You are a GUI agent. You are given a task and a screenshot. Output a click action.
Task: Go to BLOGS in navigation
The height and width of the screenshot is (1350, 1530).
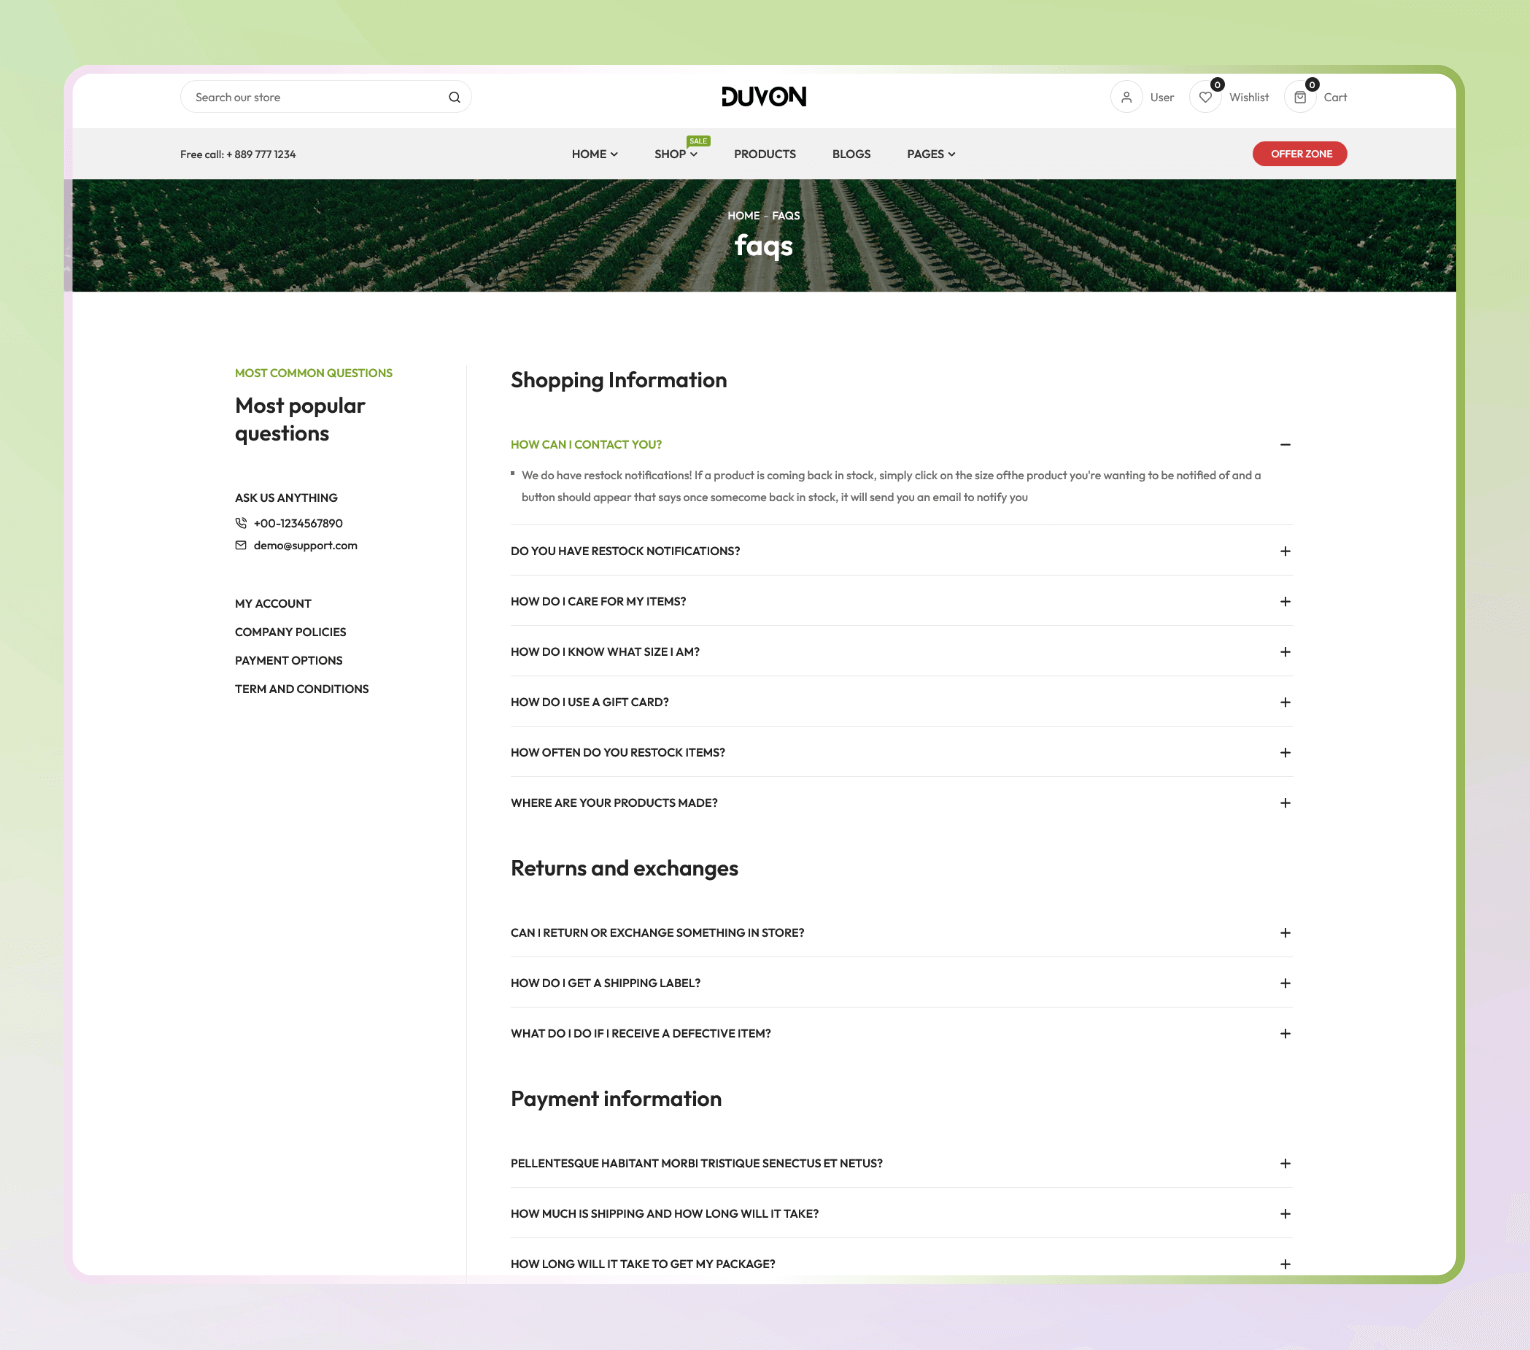pyautogui.click(x=851, y=154)
